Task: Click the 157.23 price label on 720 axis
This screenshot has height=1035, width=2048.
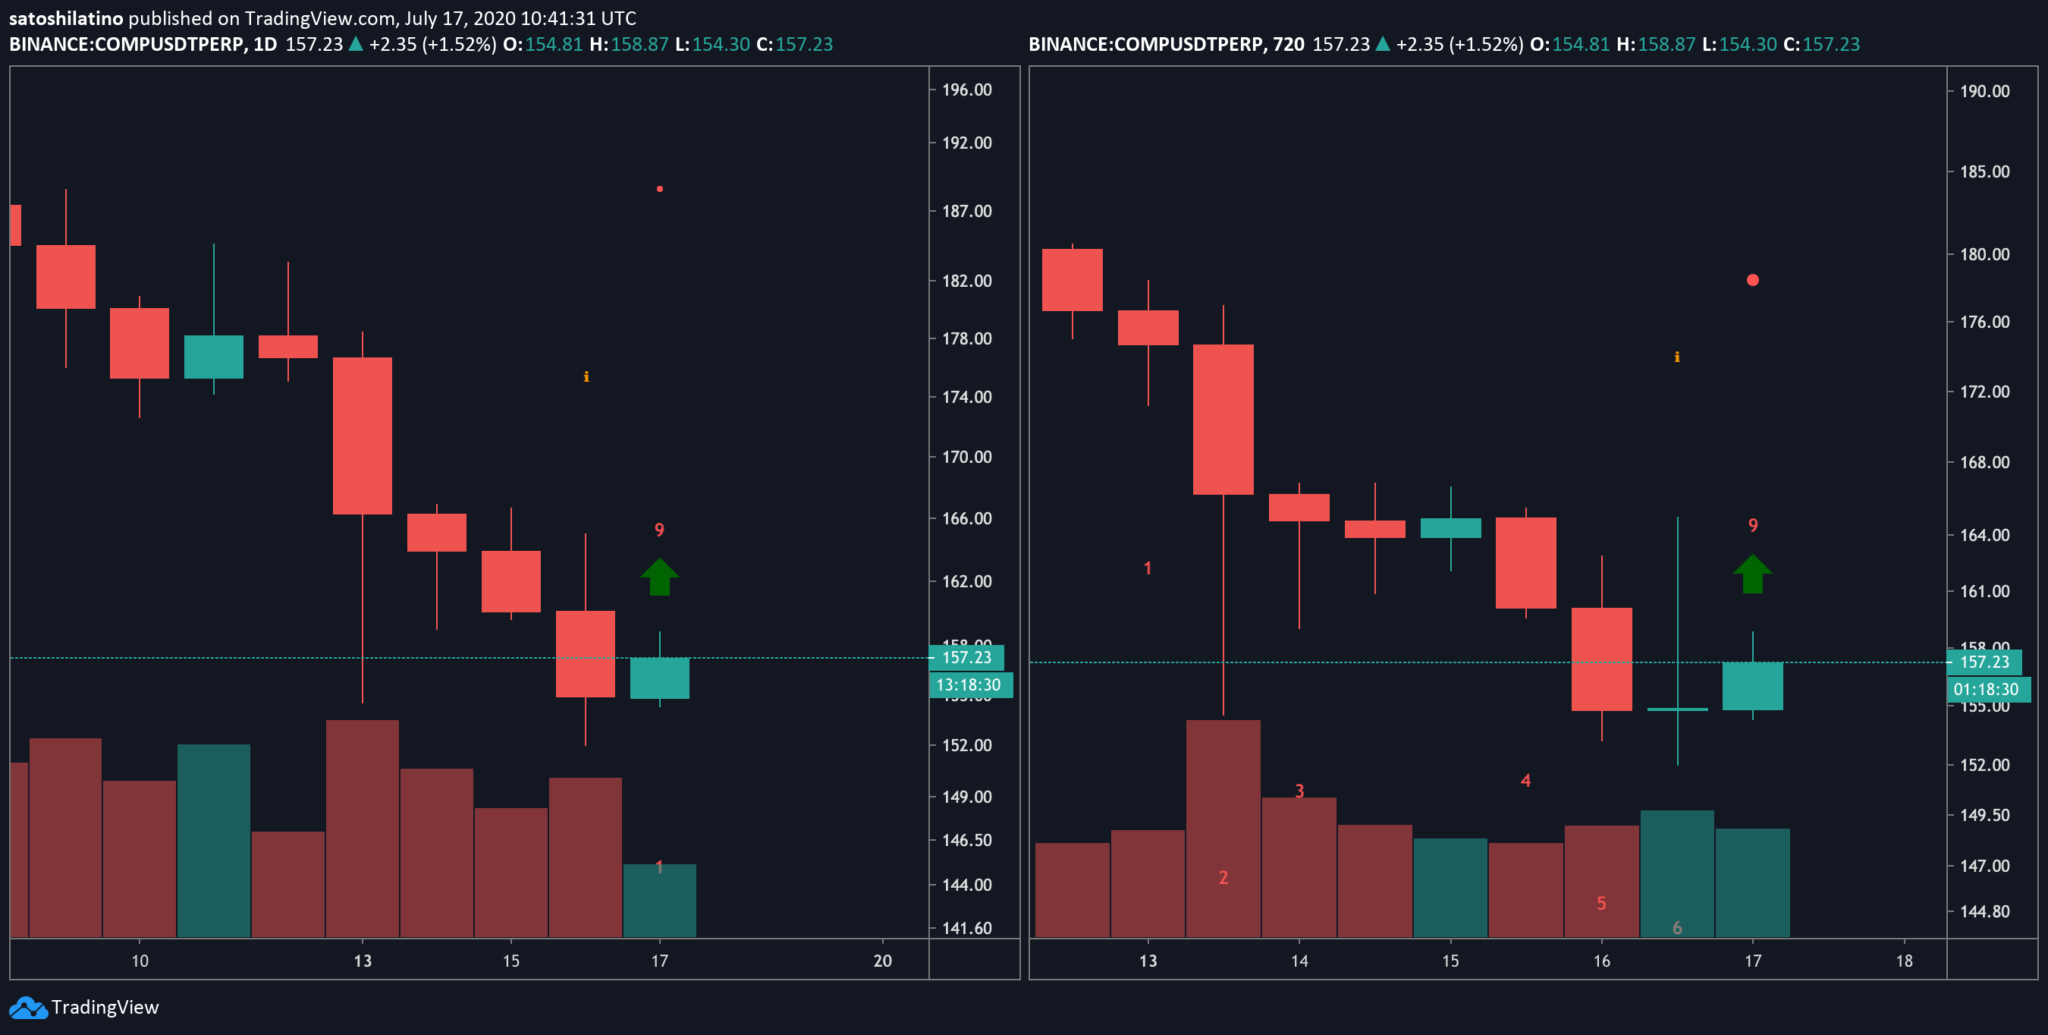Action: (x=1984, y=662)
